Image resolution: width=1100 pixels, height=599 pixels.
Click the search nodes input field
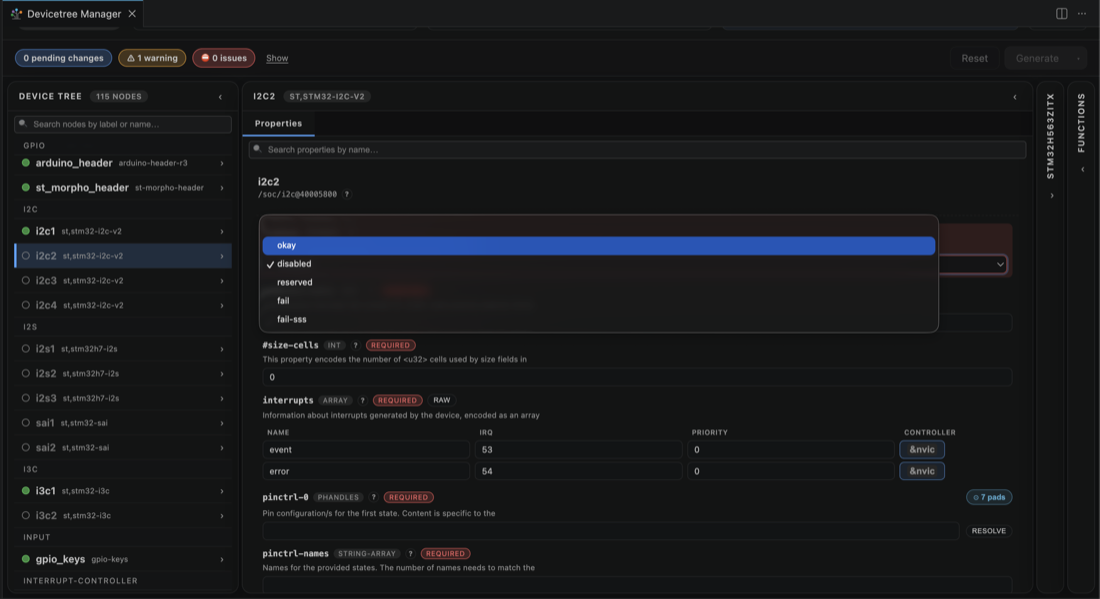[x=123, y=124]
